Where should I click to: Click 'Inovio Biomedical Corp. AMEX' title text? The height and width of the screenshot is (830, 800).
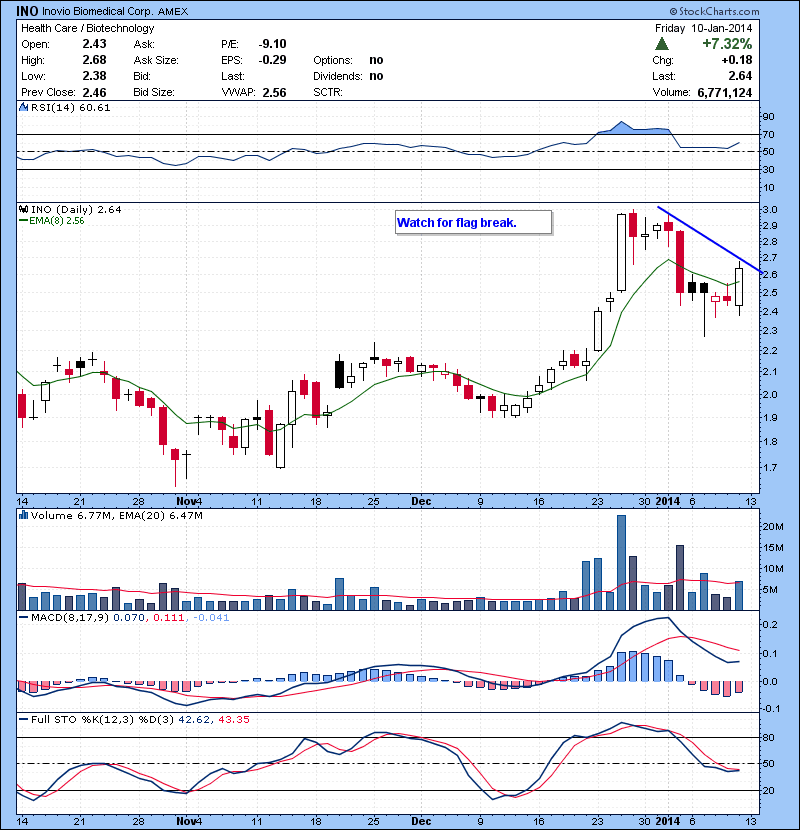coord(115,11)
